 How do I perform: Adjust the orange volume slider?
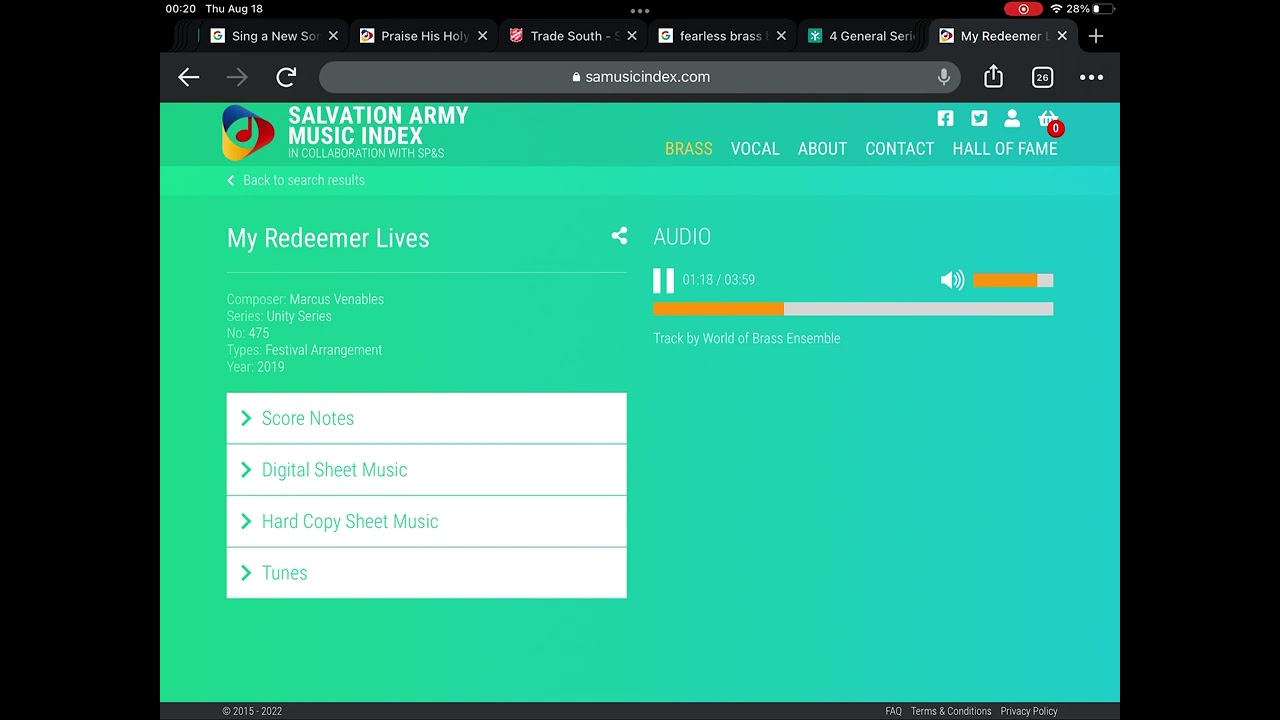[1012, 280]
